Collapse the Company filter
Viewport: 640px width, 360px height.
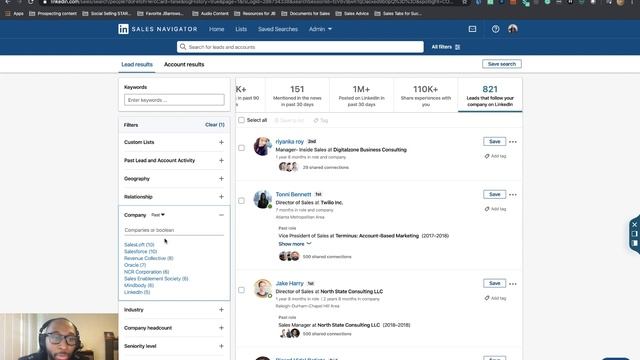(x=221, y=215)
